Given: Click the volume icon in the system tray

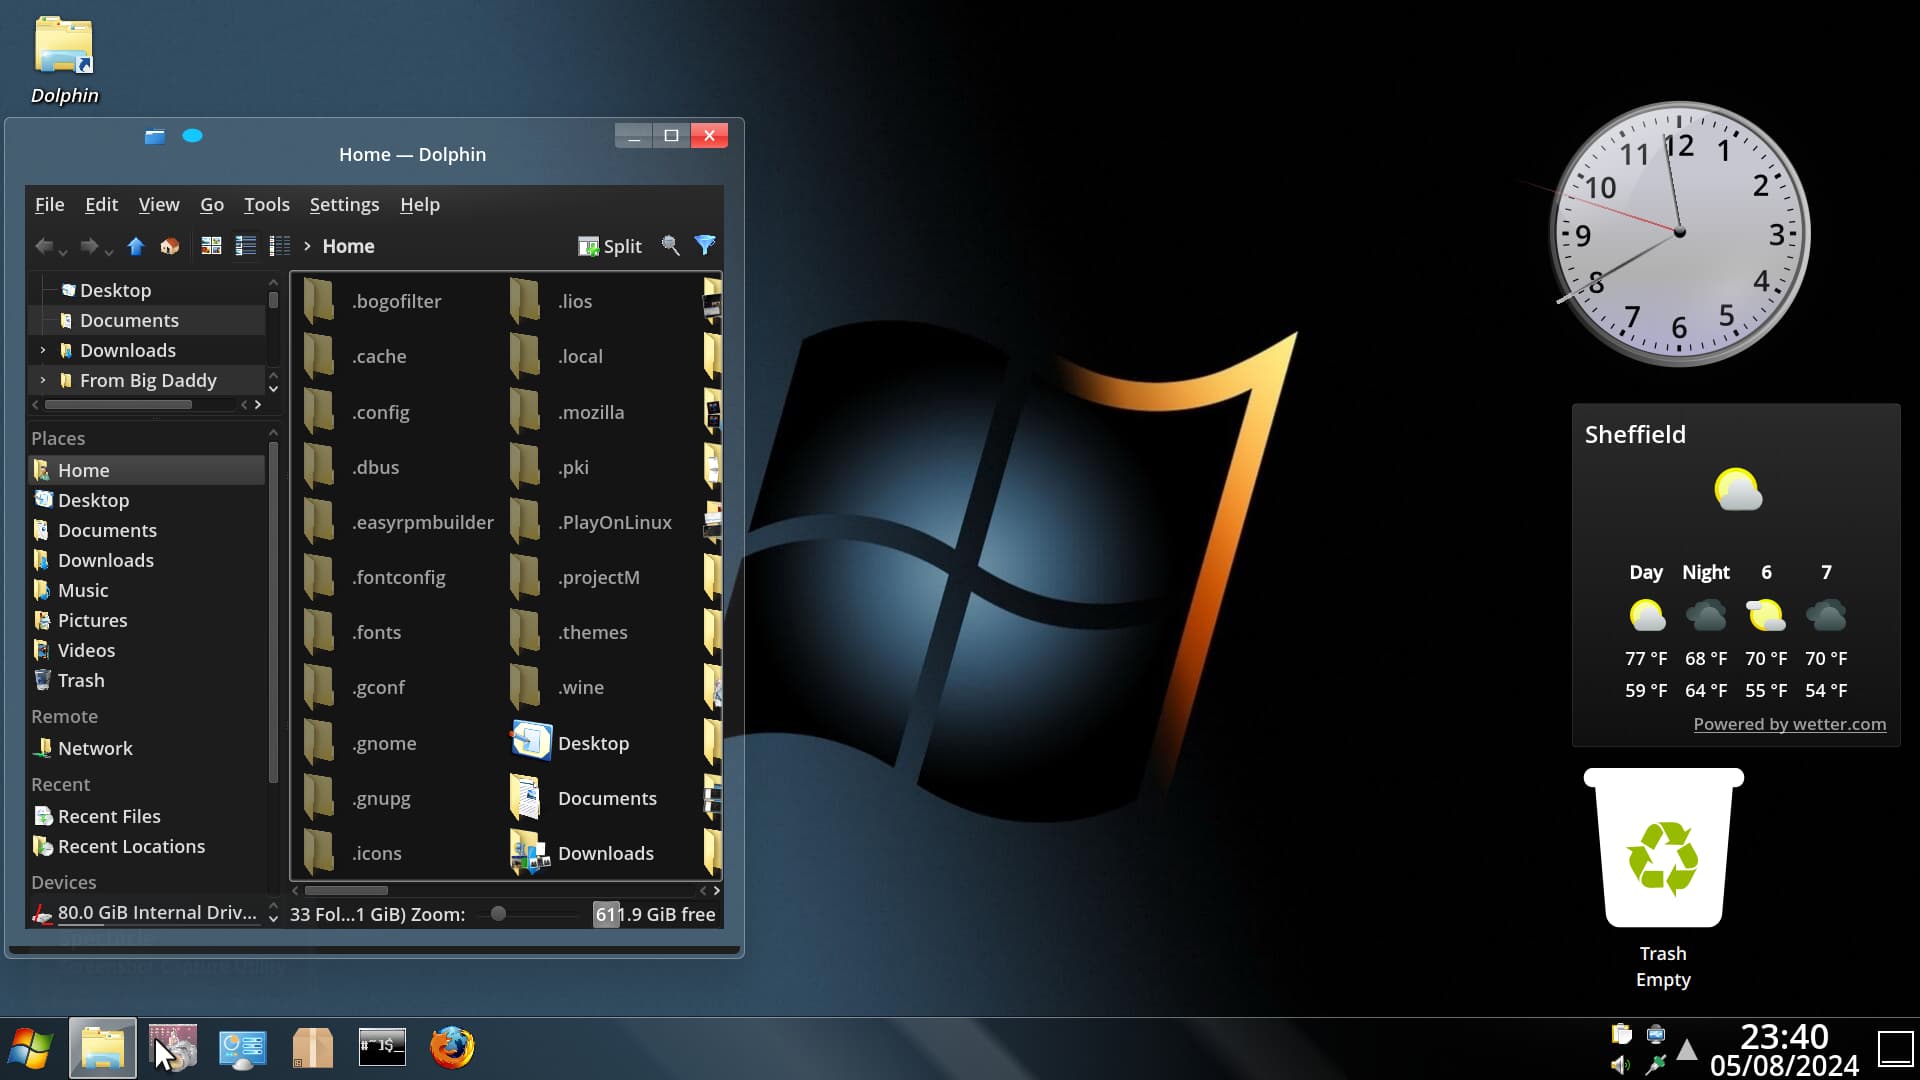Looking at the screenshot, I should click(1620, 1065).
